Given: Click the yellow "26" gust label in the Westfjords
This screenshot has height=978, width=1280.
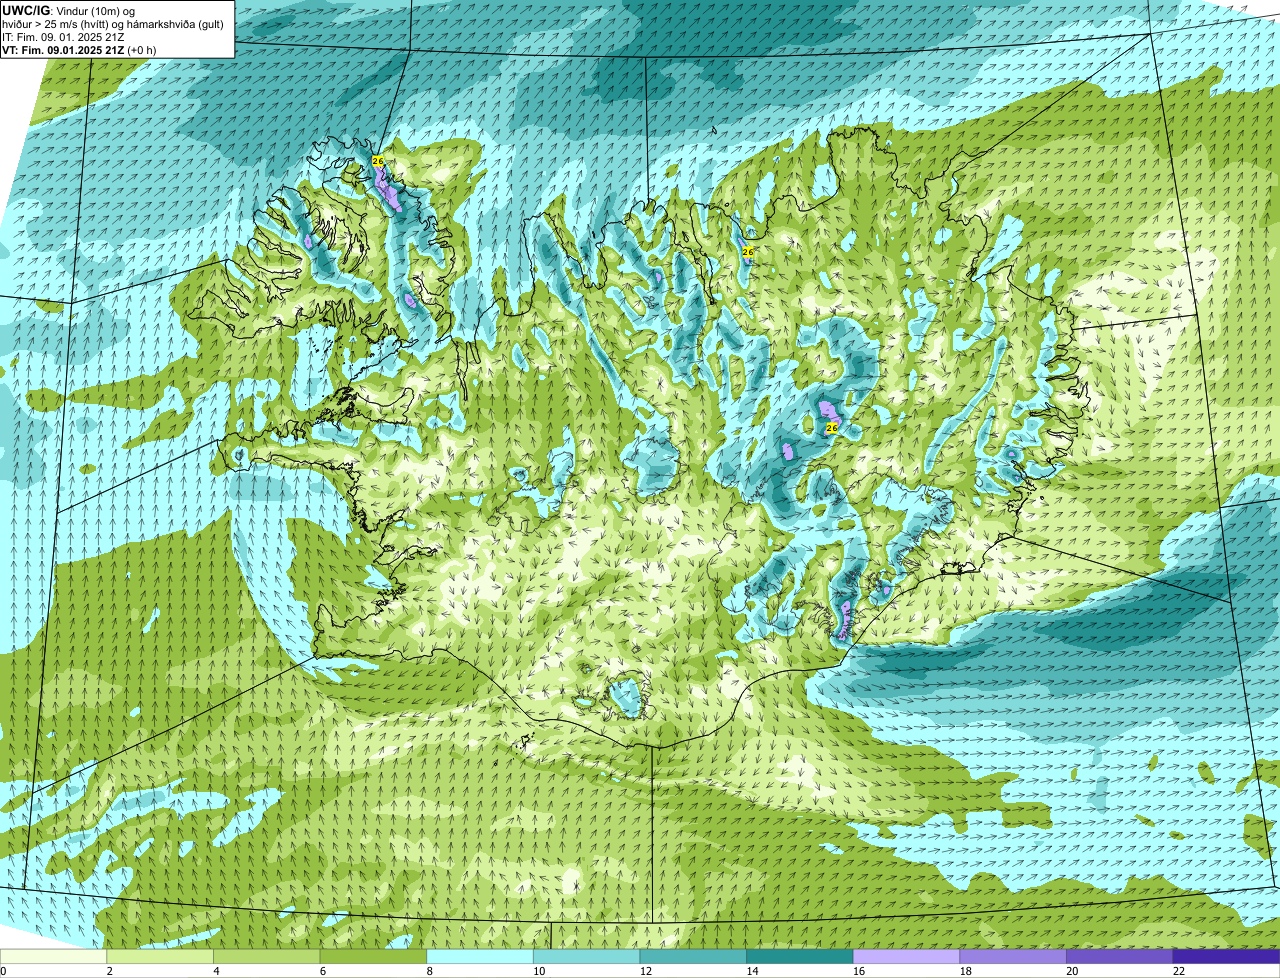Looking at the screenshot, I should 378,161.
